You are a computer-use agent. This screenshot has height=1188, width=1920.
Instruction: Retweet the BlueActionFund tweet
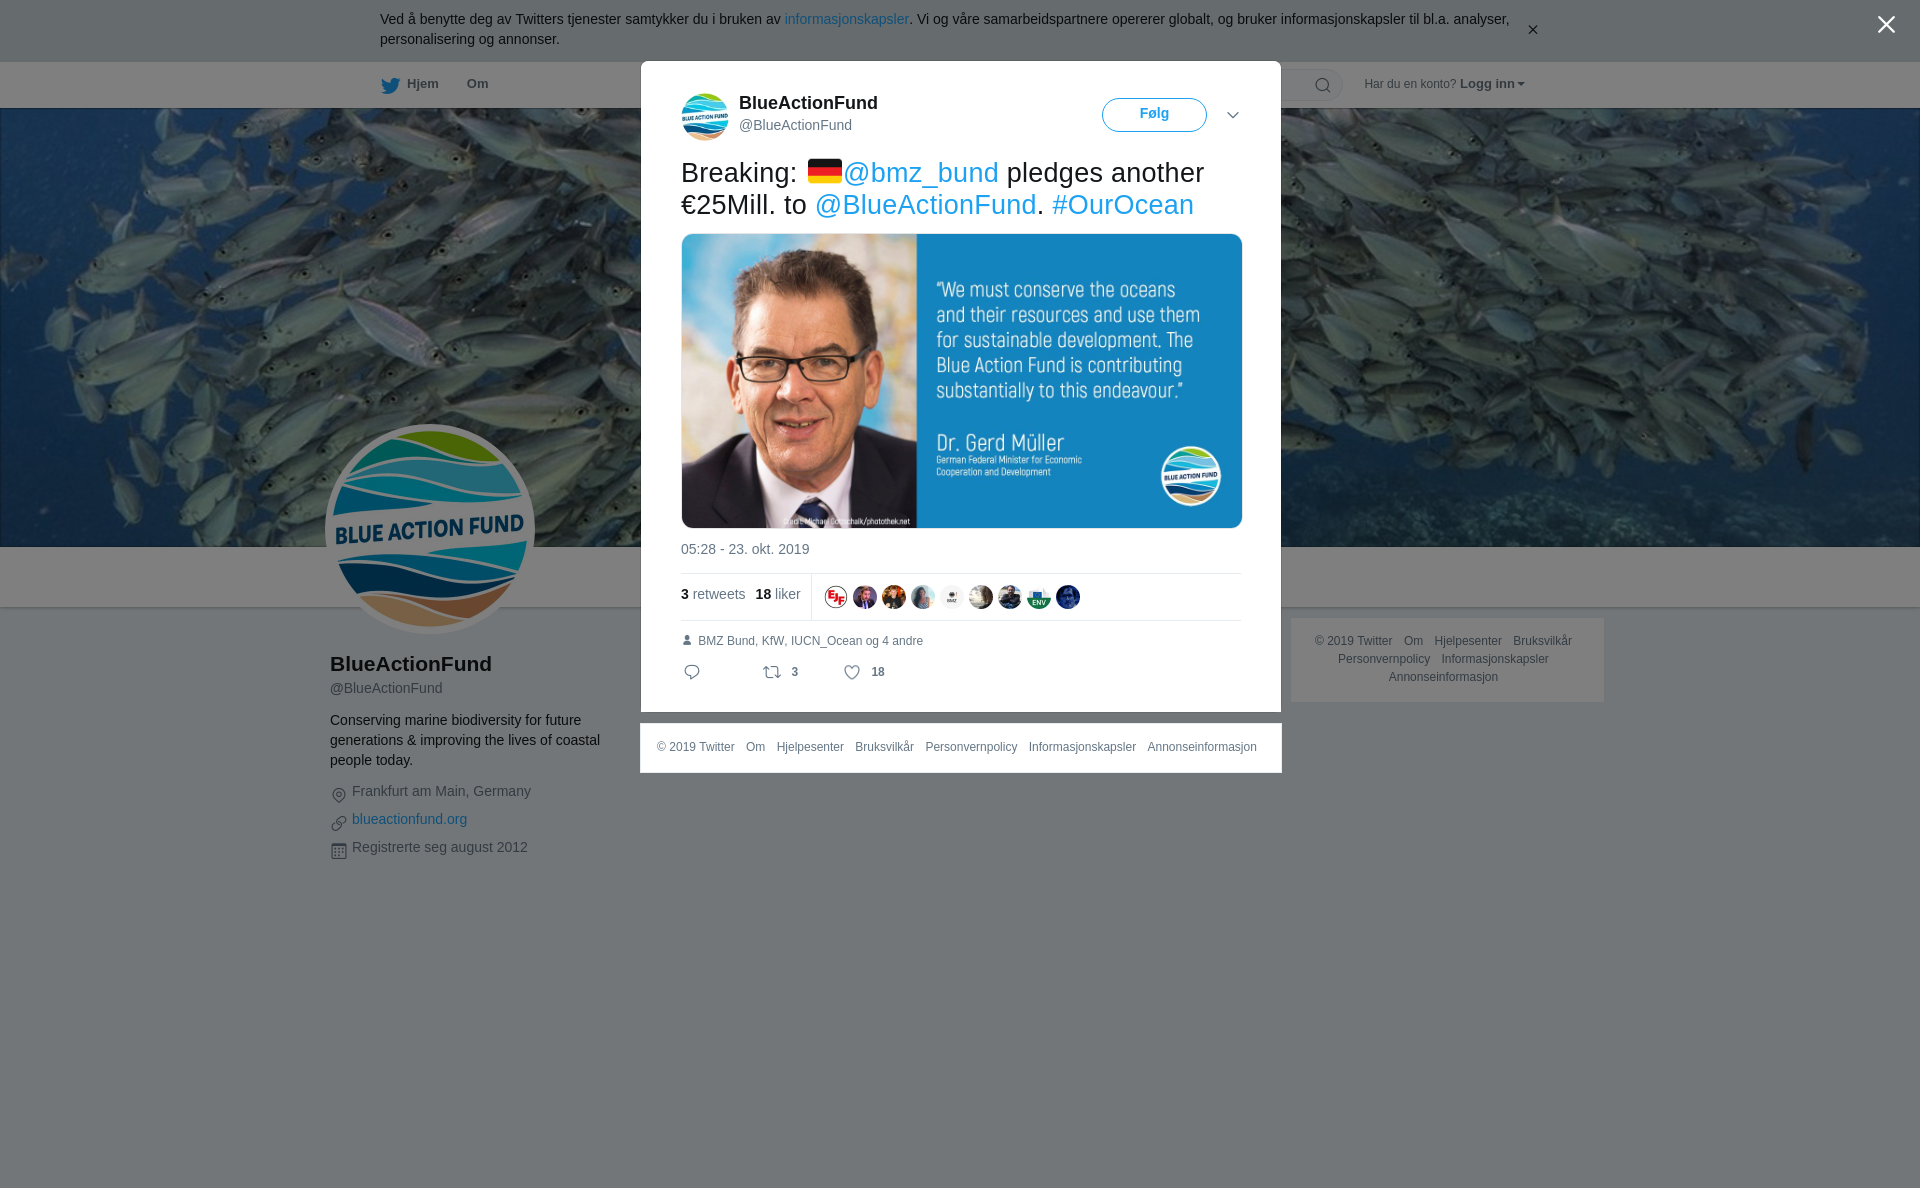pyautogui.click(x=772, y=672)
